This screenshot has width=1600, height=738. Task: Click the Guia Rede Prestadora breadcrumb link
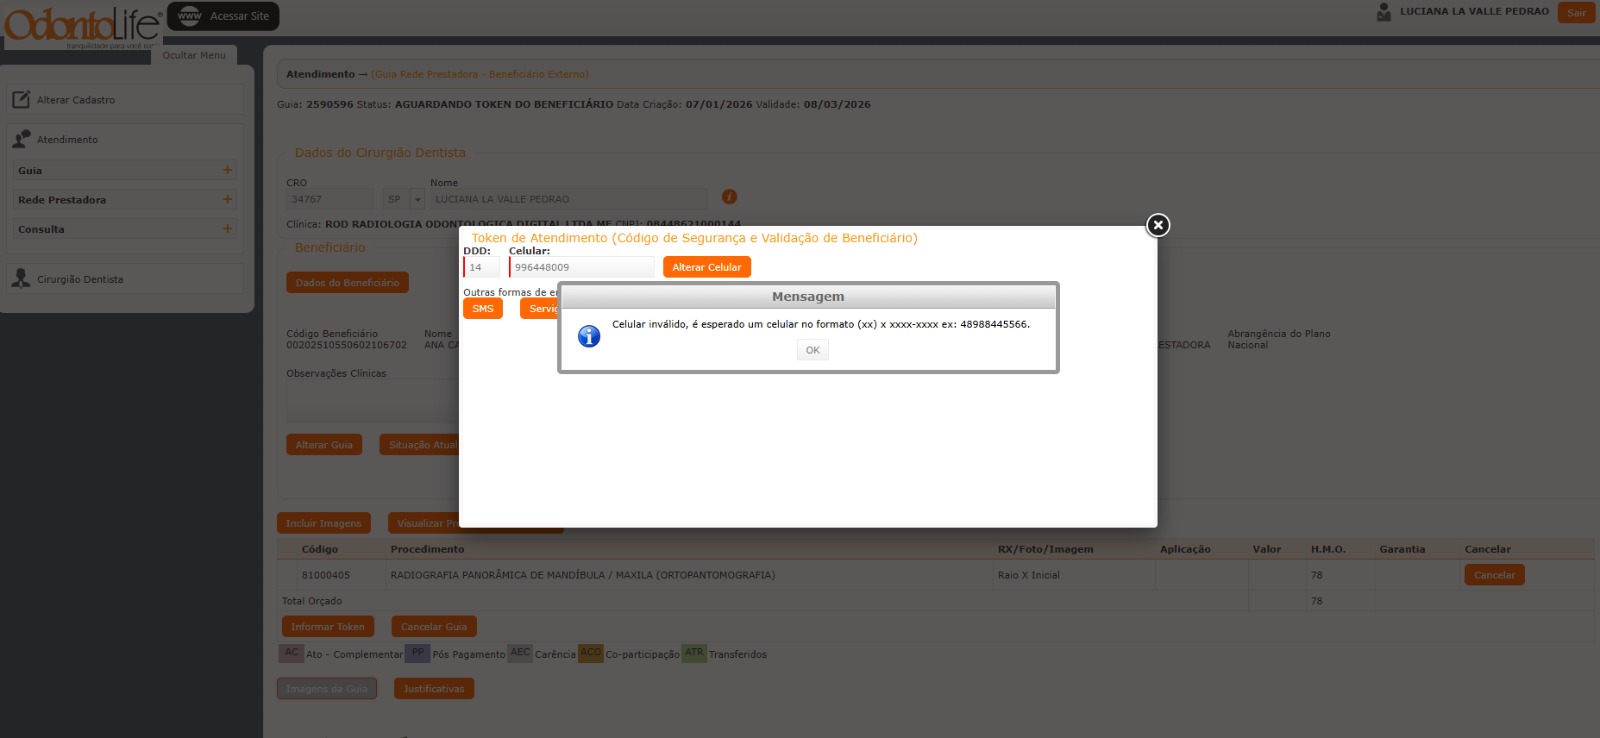(x=480, y=74)
